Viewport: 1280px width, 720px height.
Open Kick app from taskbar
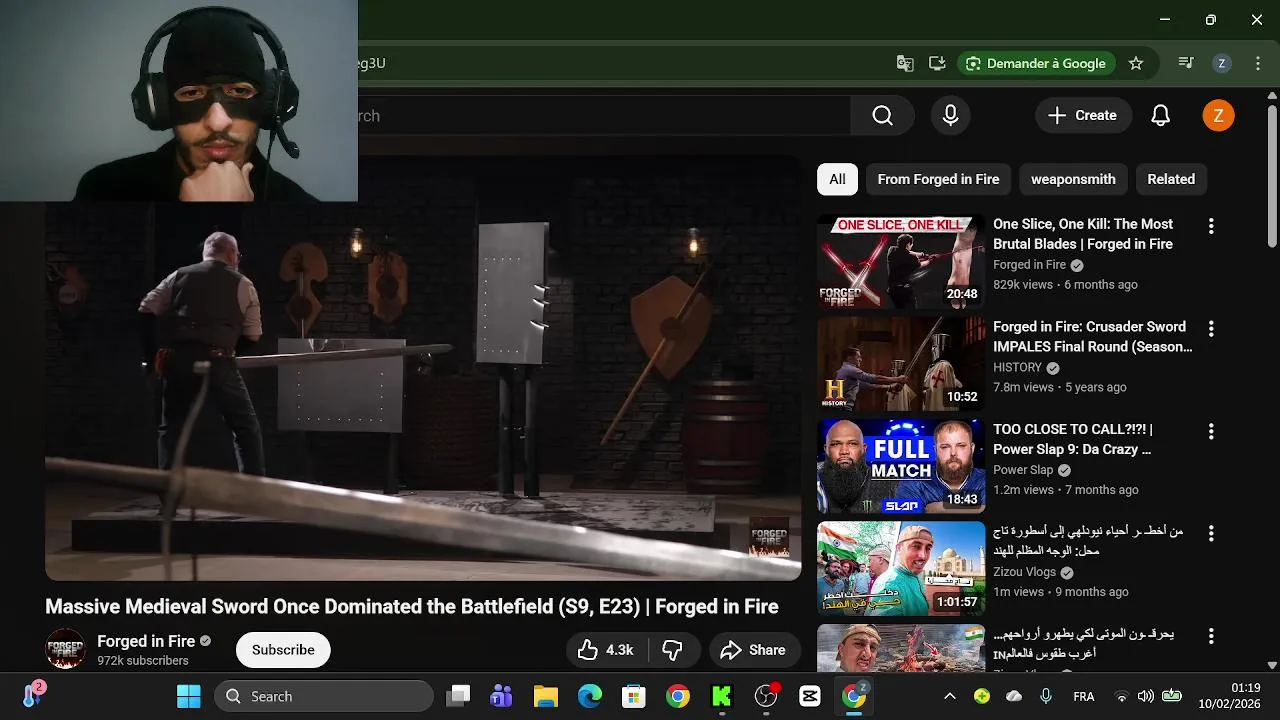[722, 696]
